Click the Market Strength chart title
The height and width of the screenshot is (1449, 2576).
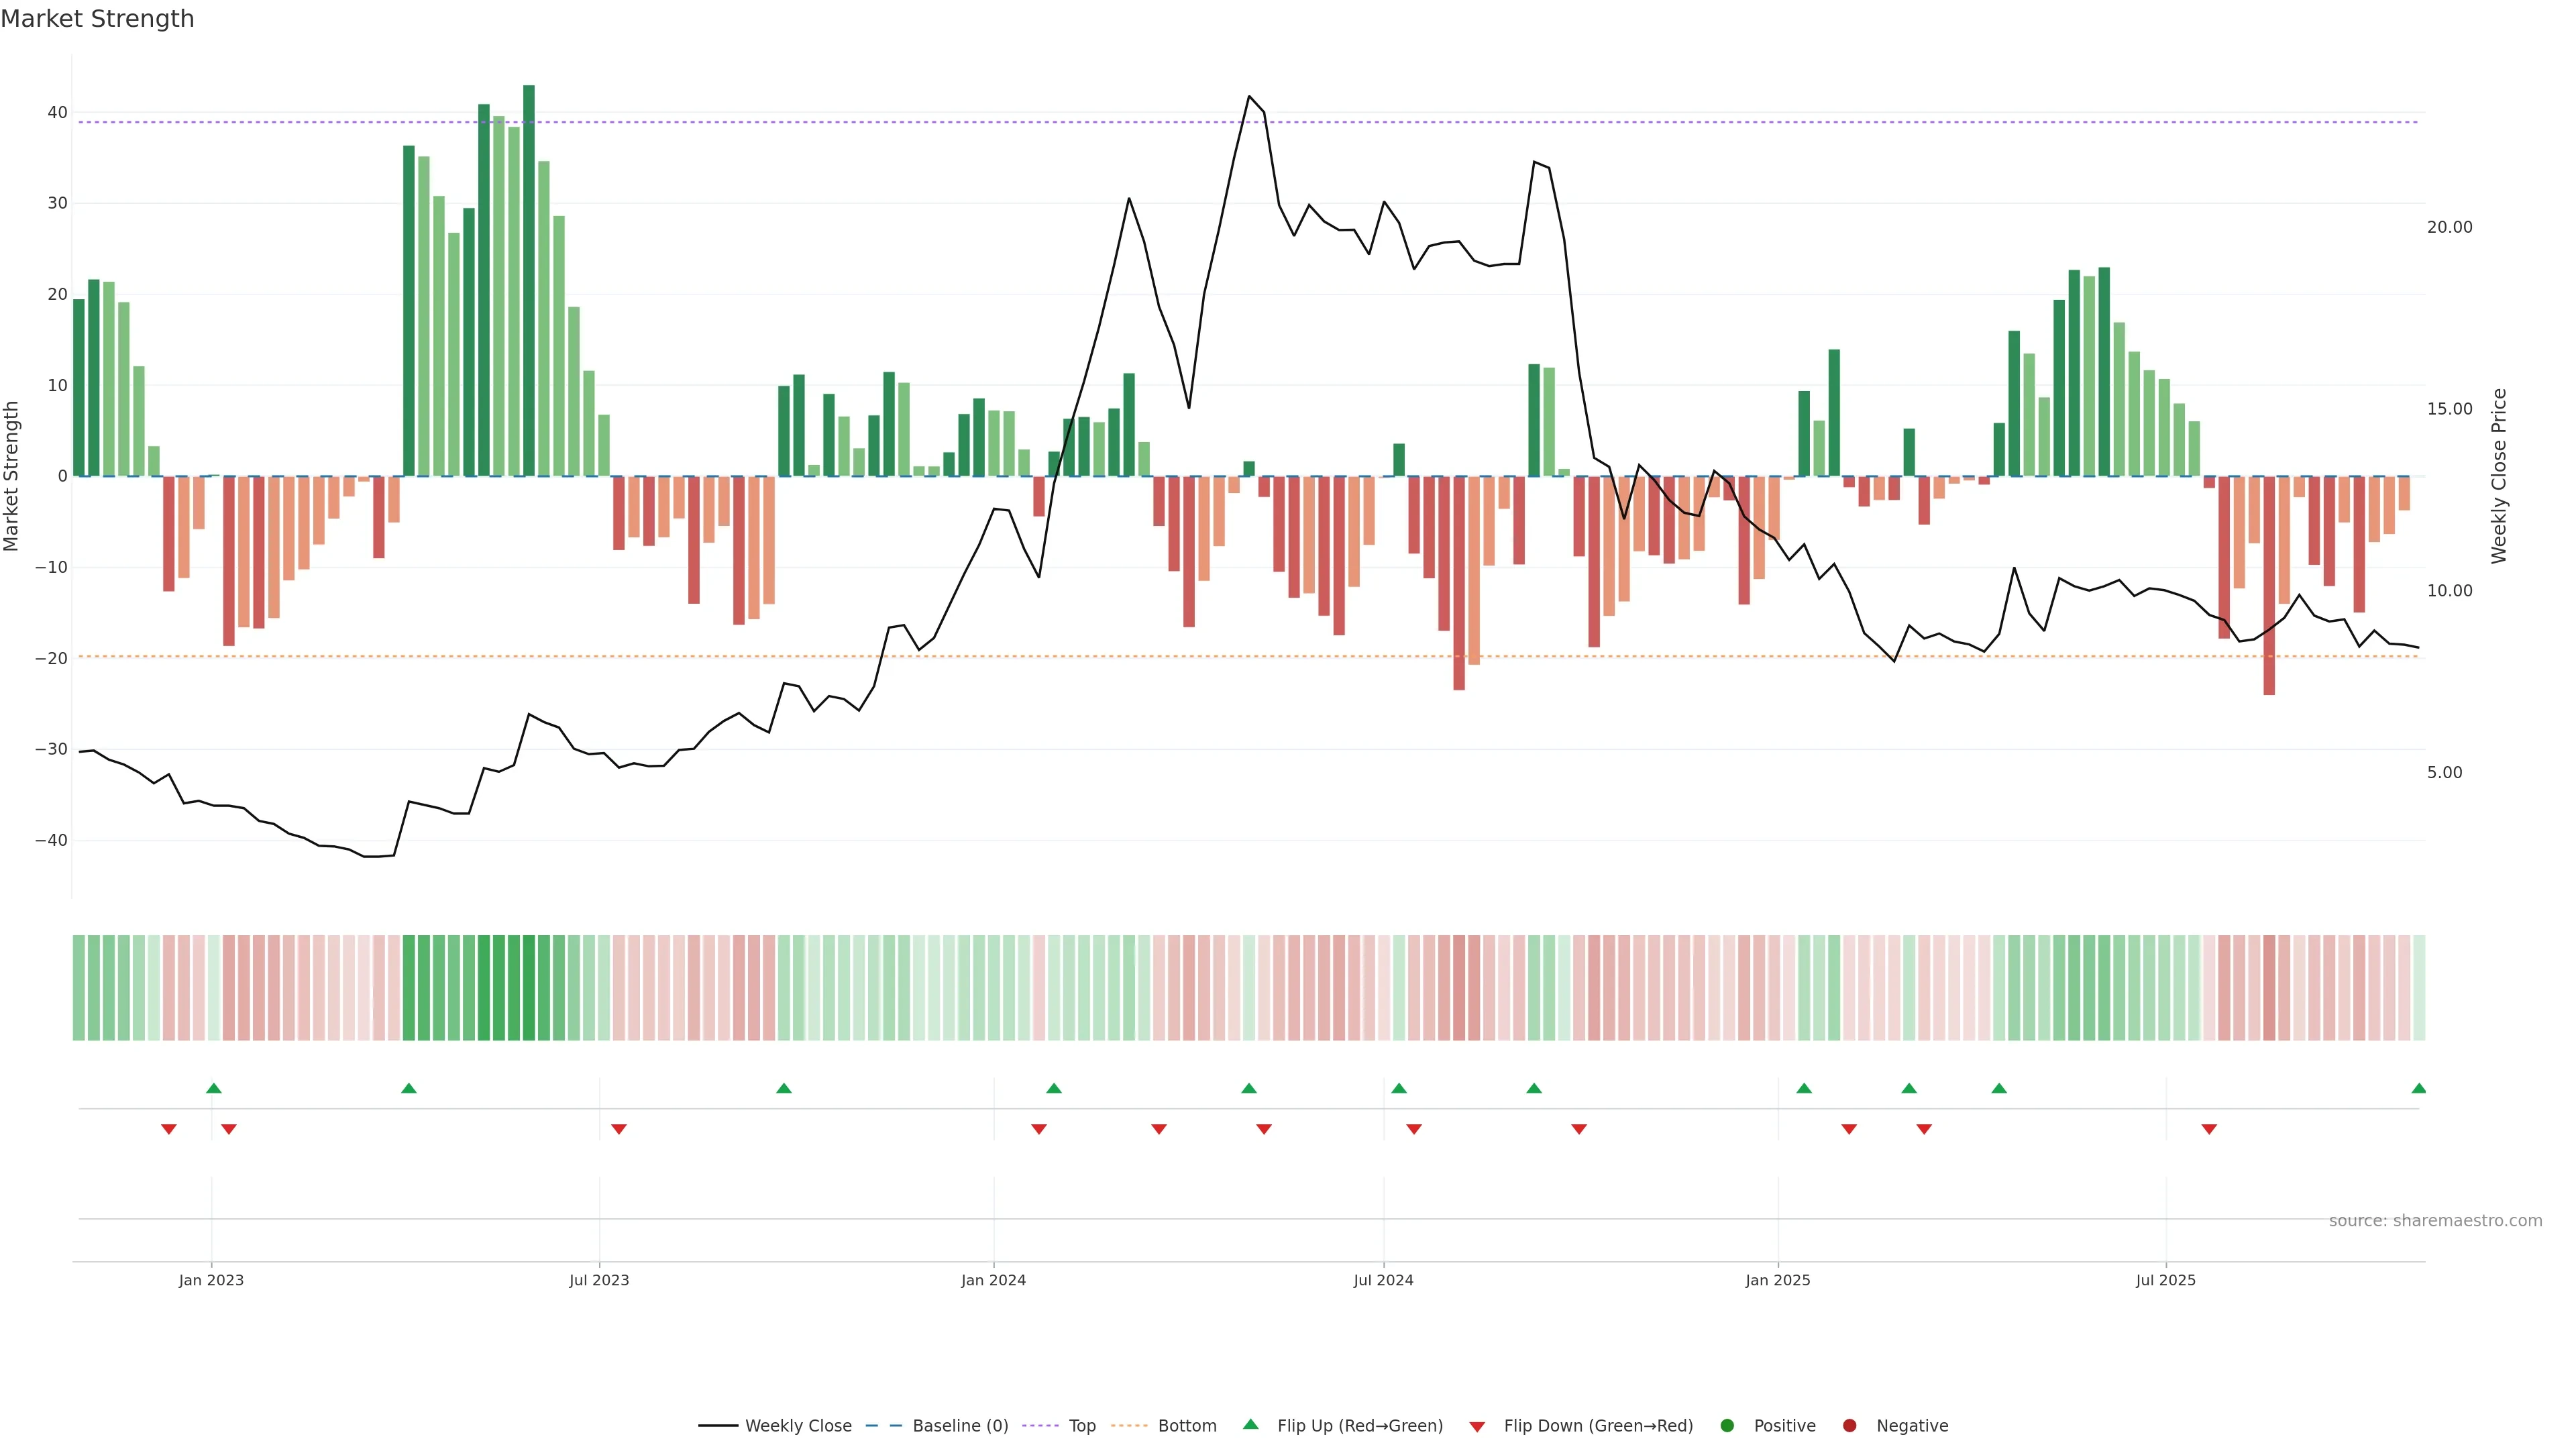tap(97, 19)
